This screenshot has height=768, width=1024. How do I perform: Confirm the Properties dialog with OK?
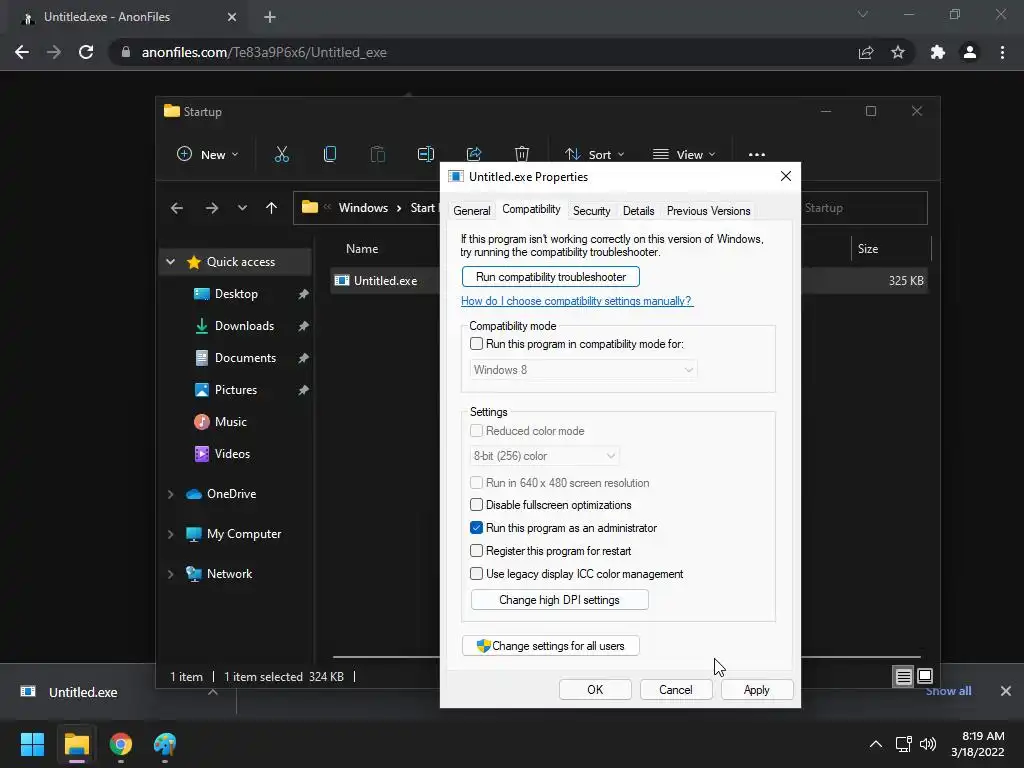pos(595,690)
